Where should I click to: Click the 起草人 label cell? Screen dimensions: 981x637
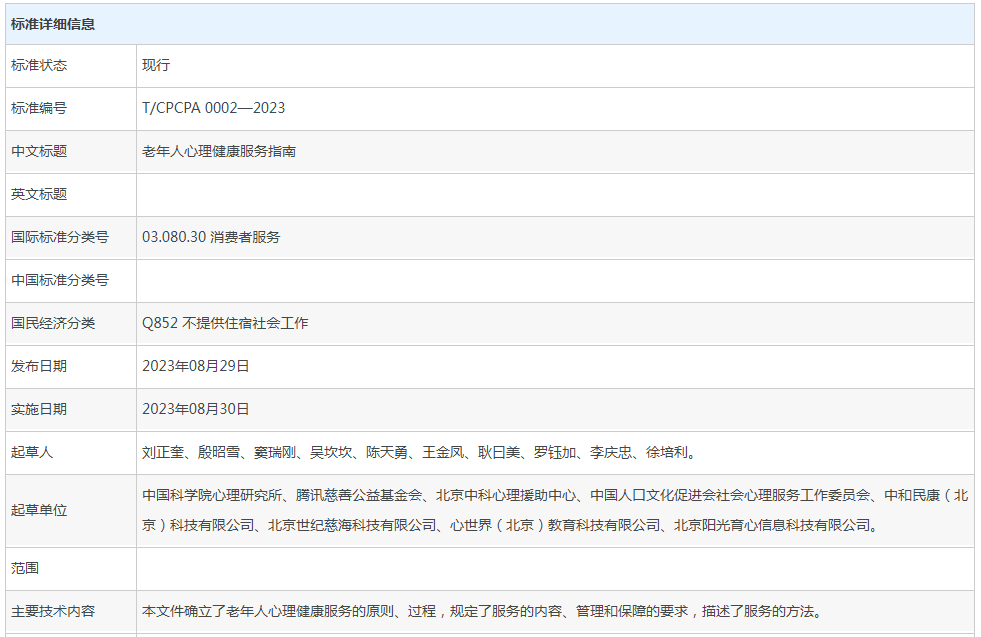click(32, 452)
